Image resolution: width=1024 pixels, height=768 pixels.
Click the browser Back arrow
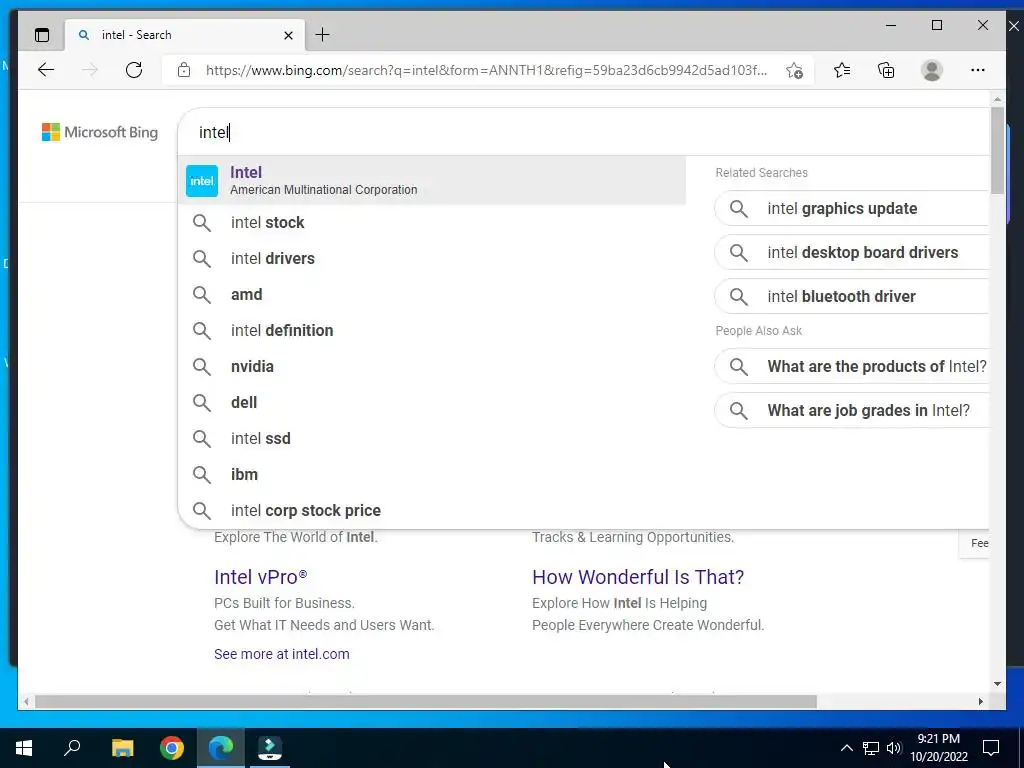(x=46, y=70)
